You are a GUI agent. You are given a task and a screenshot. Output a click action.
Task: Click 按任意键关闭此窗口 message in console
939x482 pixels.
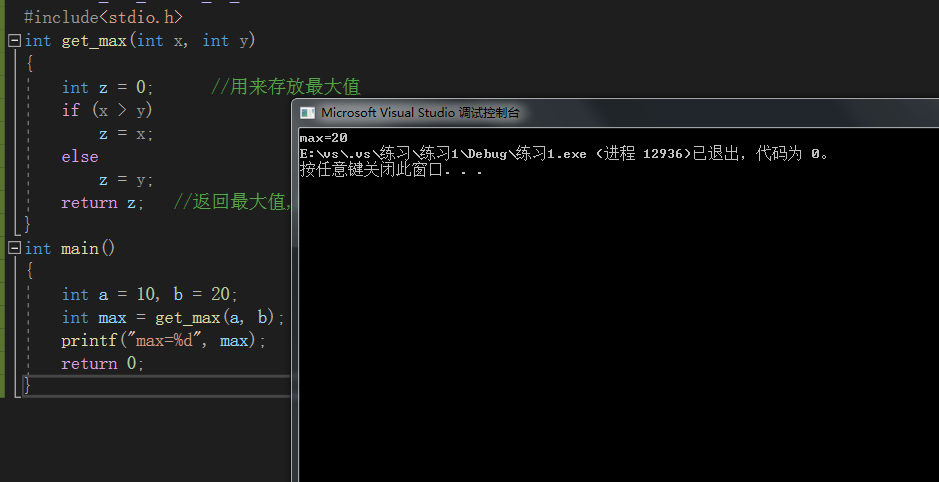click(371, 170)
